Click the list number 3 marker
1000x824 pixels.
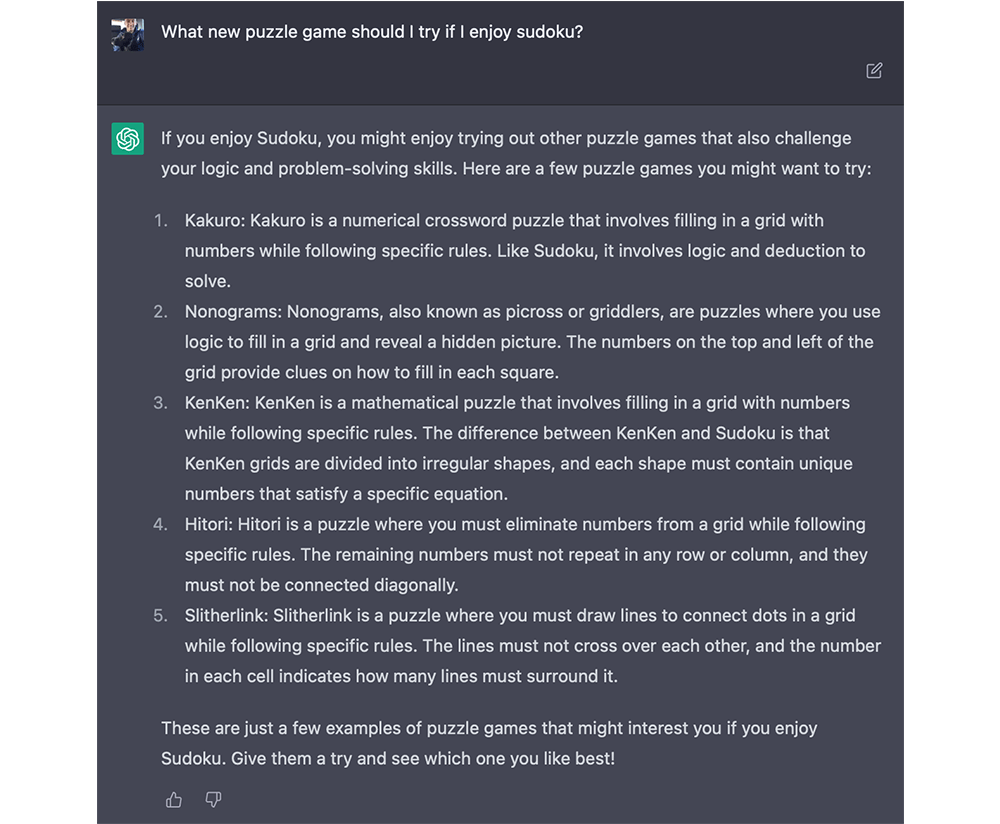(x=160, y=403)
